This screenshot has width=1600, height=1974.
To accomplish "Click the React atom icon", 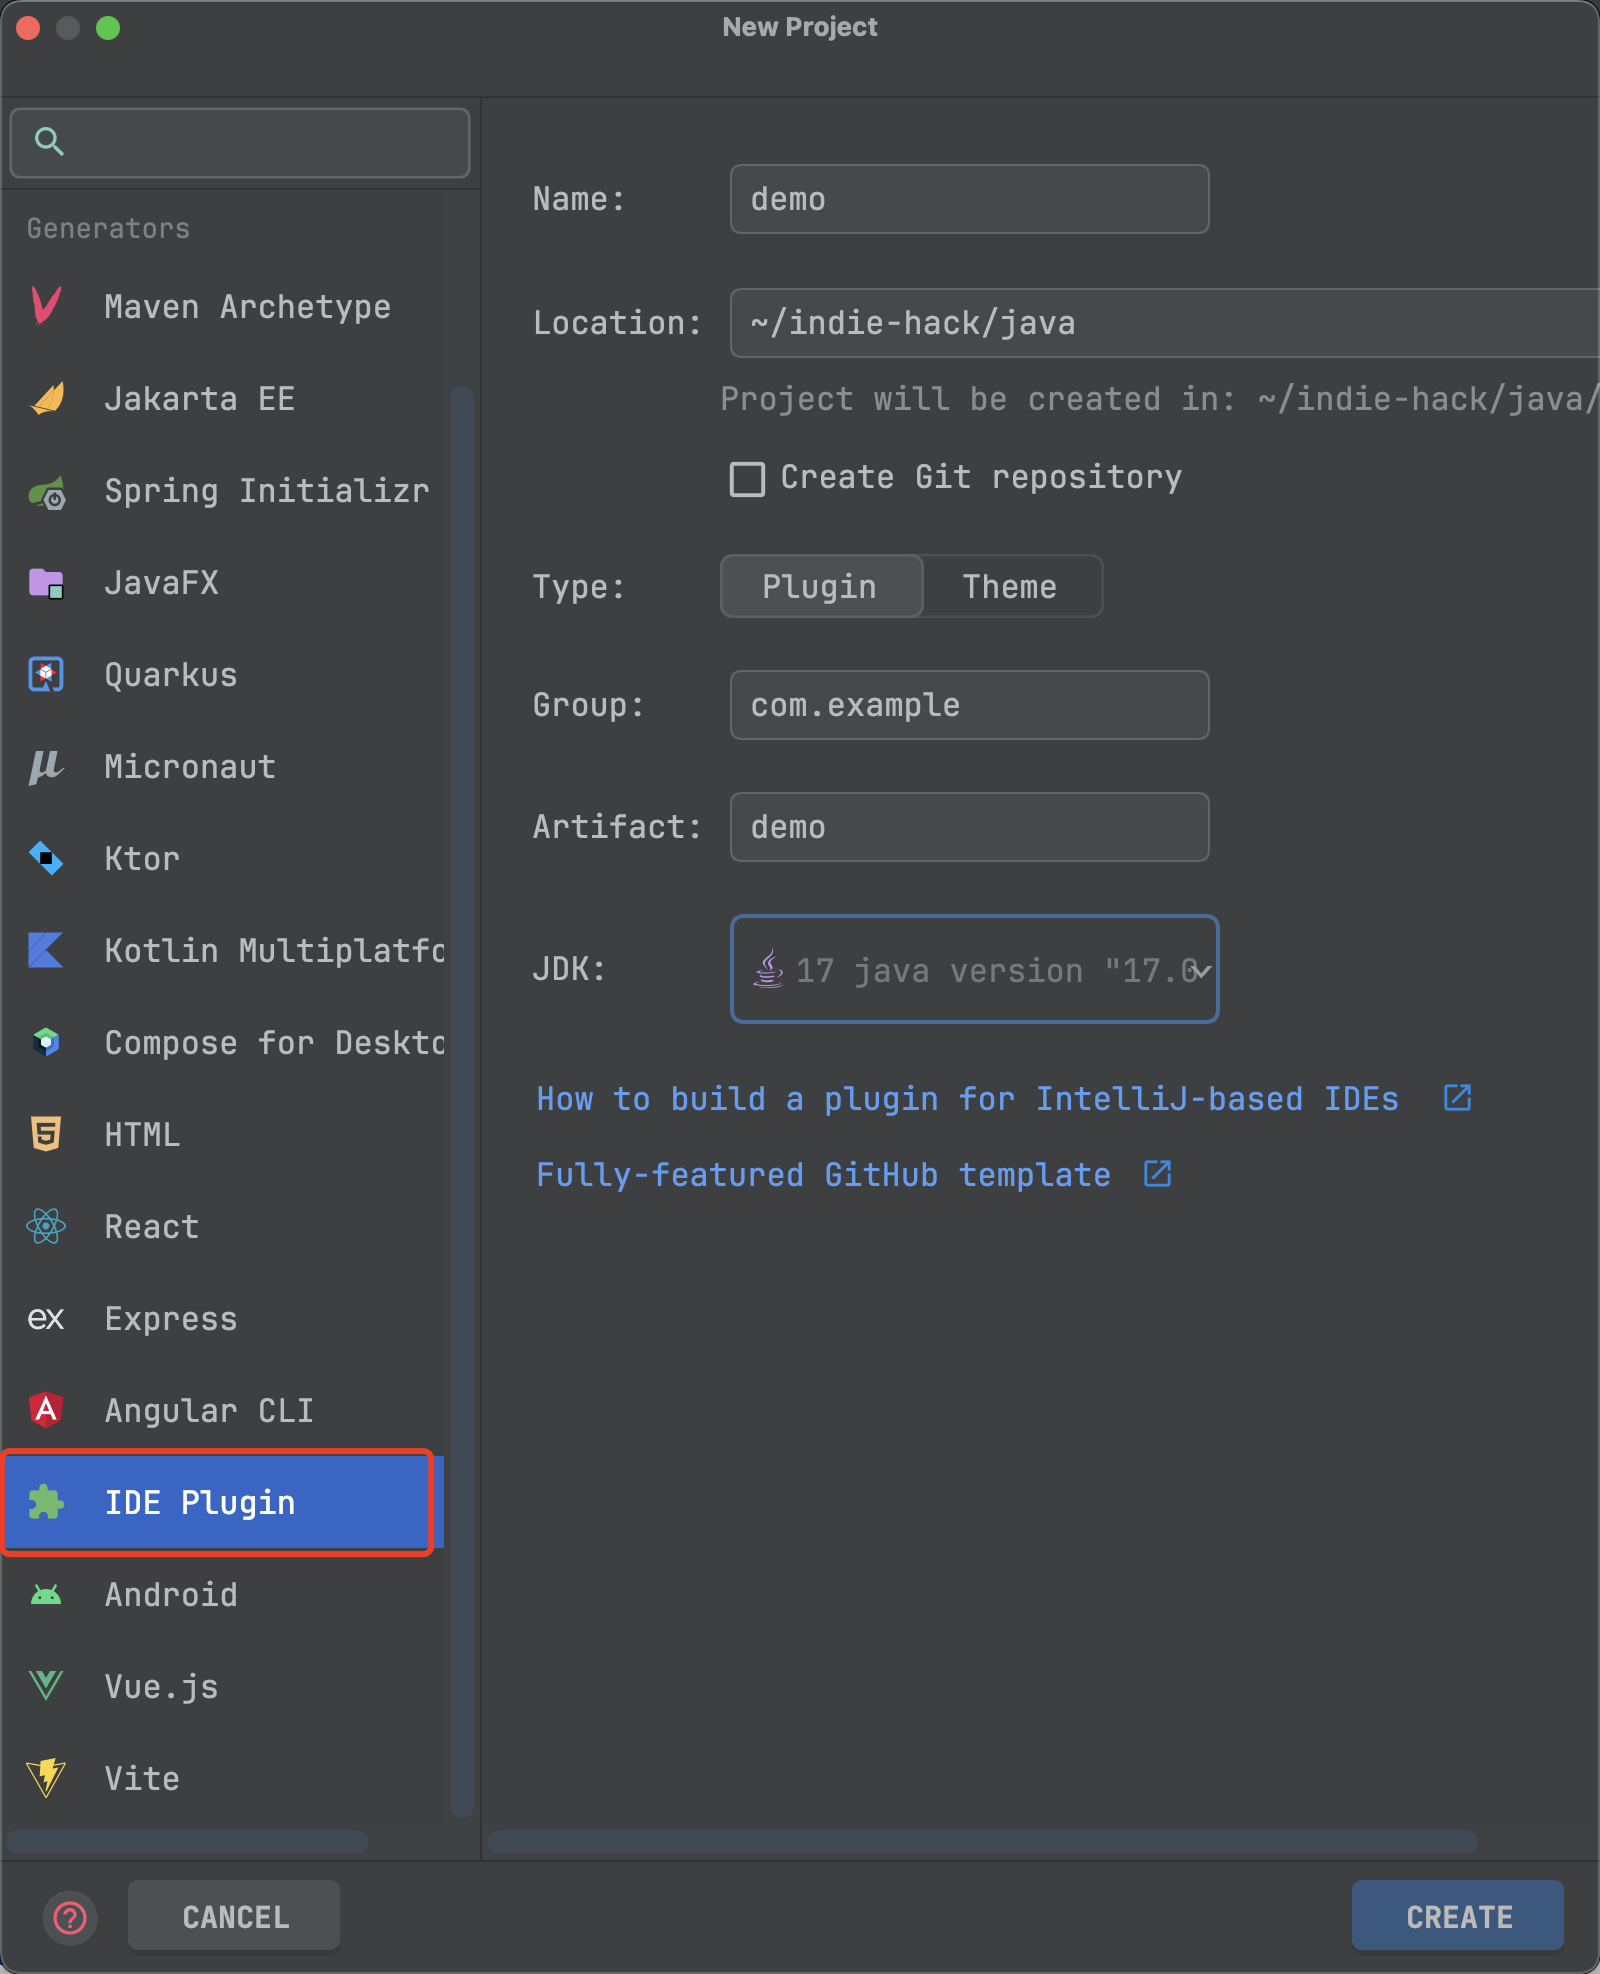I will coord(46,1226).
